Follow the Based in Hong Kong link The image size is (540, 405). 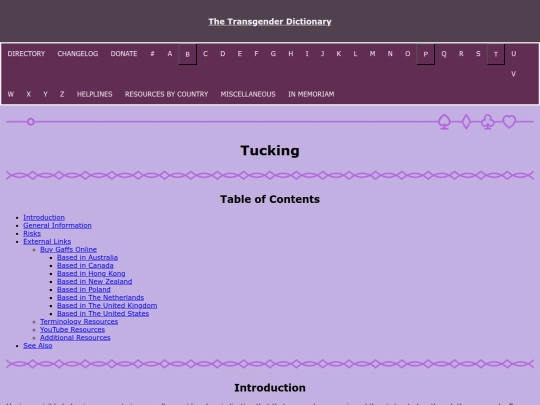point(91,273)
